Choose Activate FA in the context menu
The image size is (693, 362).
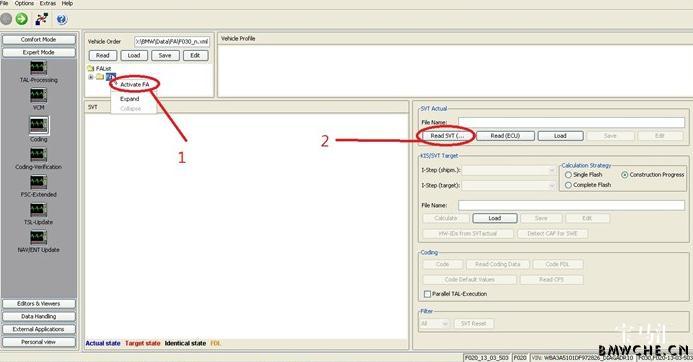pyautogui.click(x=134, y=84)
